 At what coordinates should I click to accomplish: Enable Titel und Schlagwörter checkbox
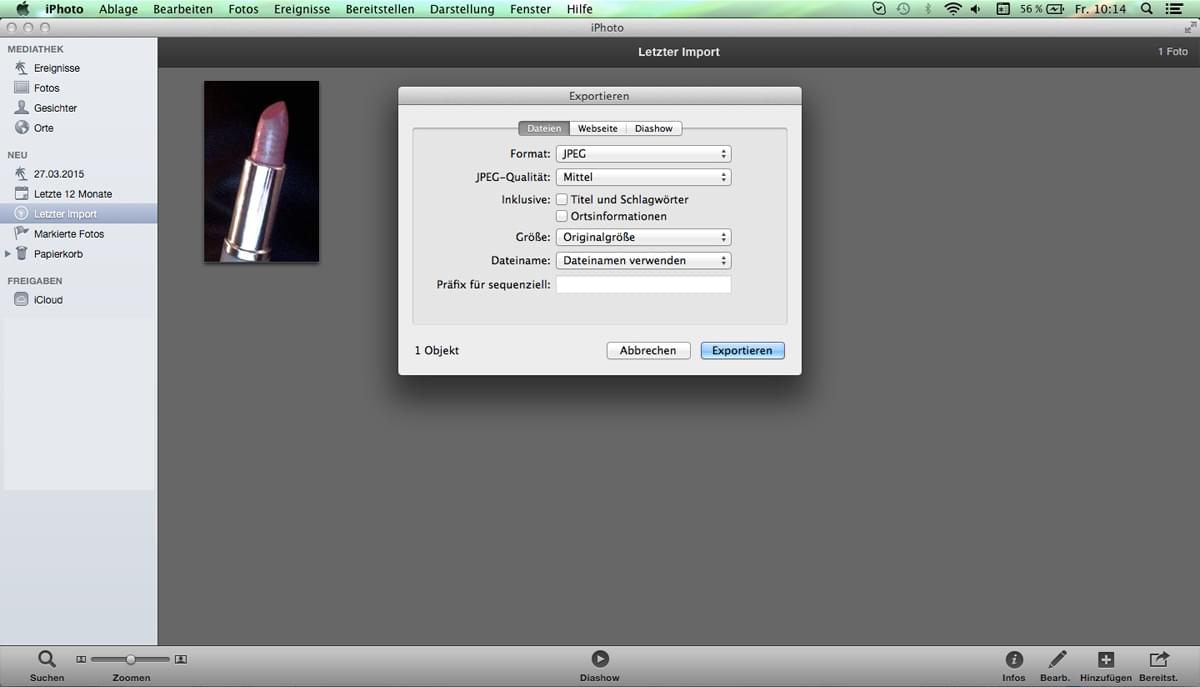tap(562, 200)
